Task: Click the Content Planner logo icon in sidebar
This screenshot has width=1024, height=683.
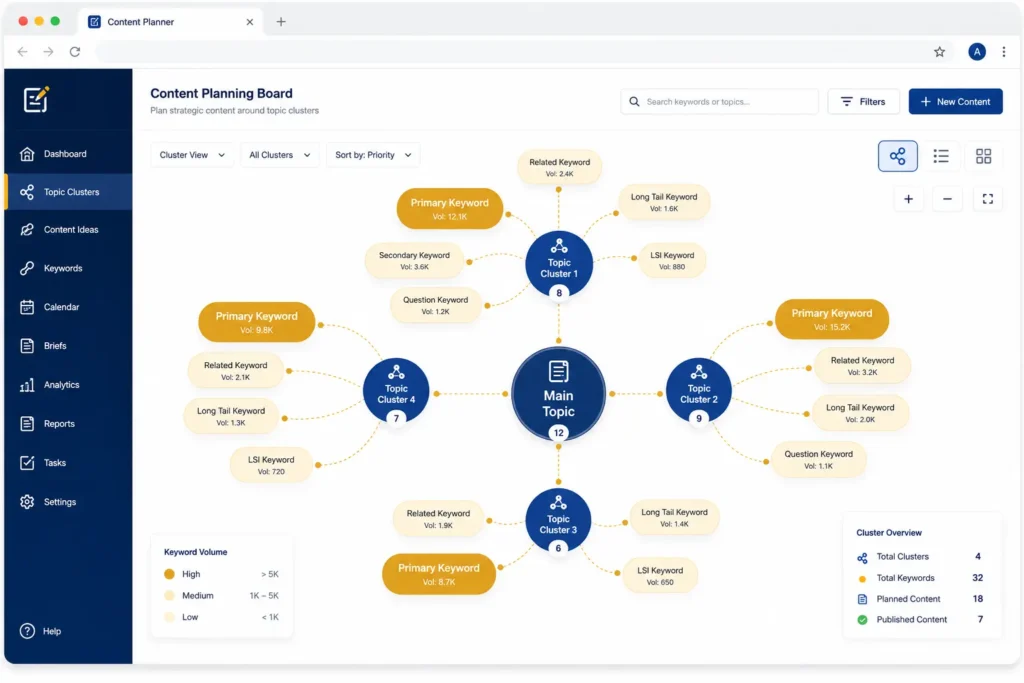Action: tap(37, 100)
